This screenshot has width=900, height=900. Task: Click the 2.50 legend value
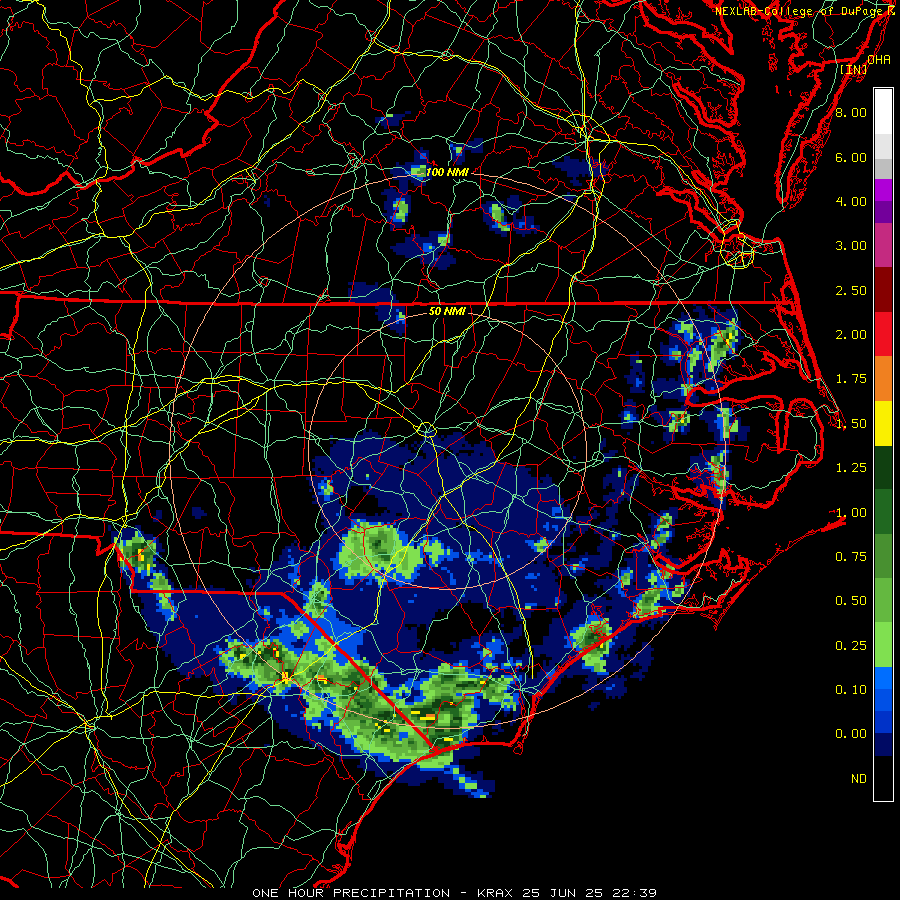851,290
